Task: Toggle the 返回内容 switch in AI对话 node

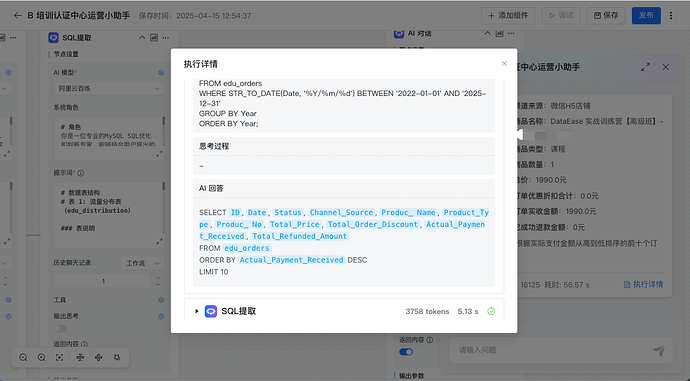Action: pos(406,352)
